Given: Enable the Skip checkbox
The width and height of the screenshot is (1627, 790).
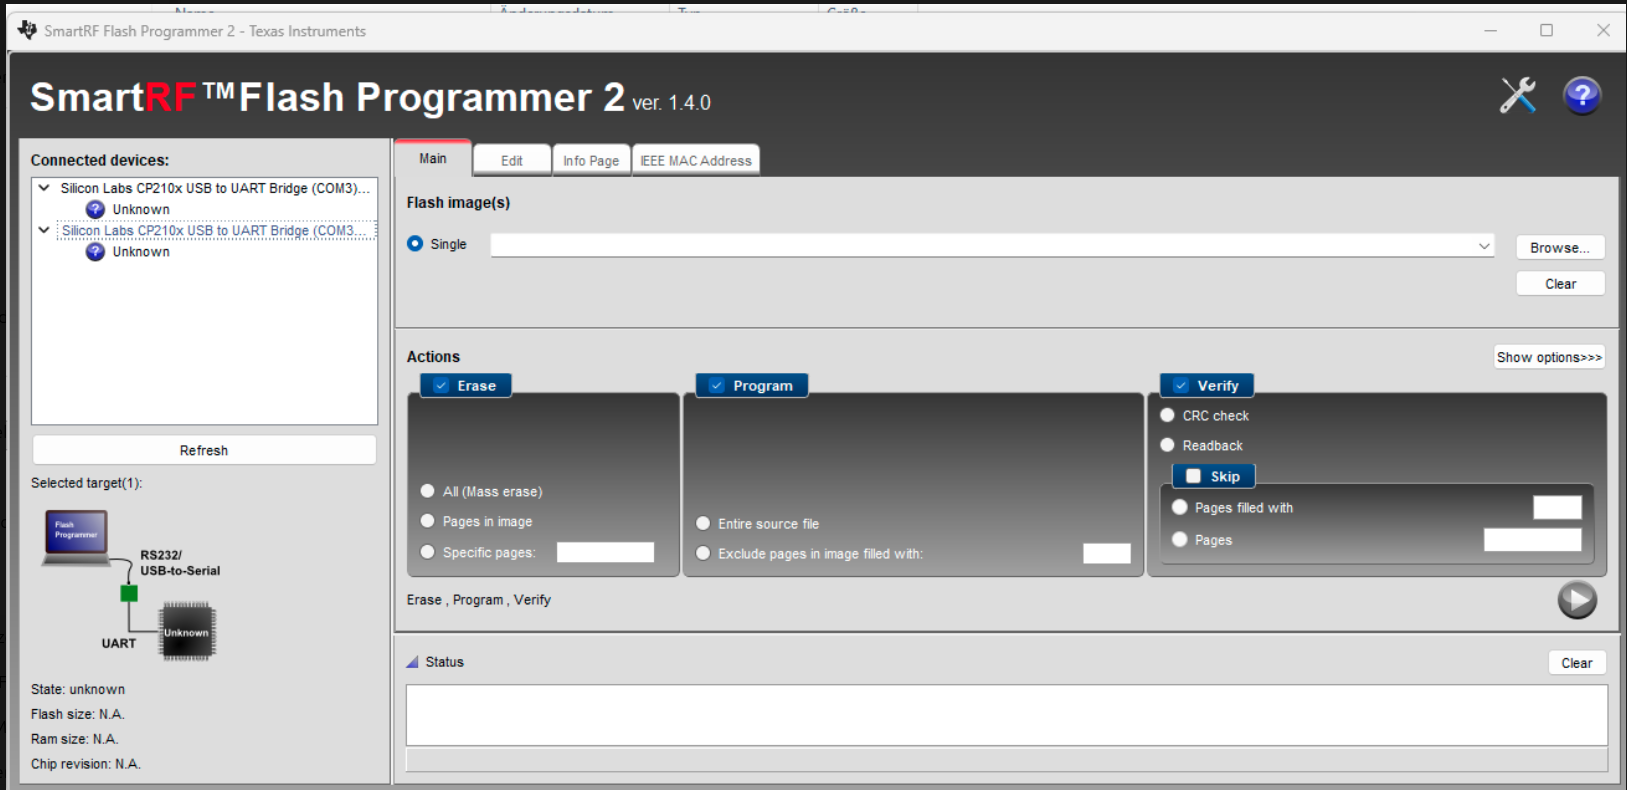Looking at the screenshot, I should 1193,477.
